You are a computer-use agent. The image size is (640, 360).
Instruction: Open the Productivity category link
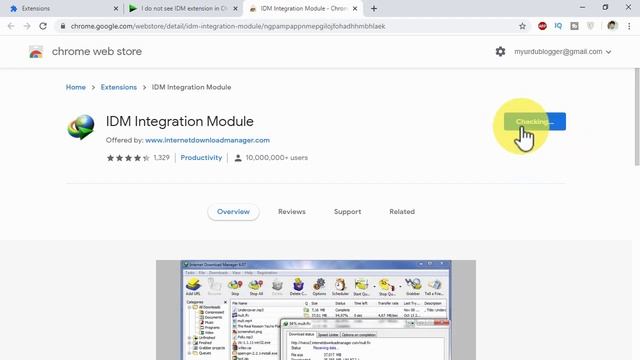click(201, 158)
